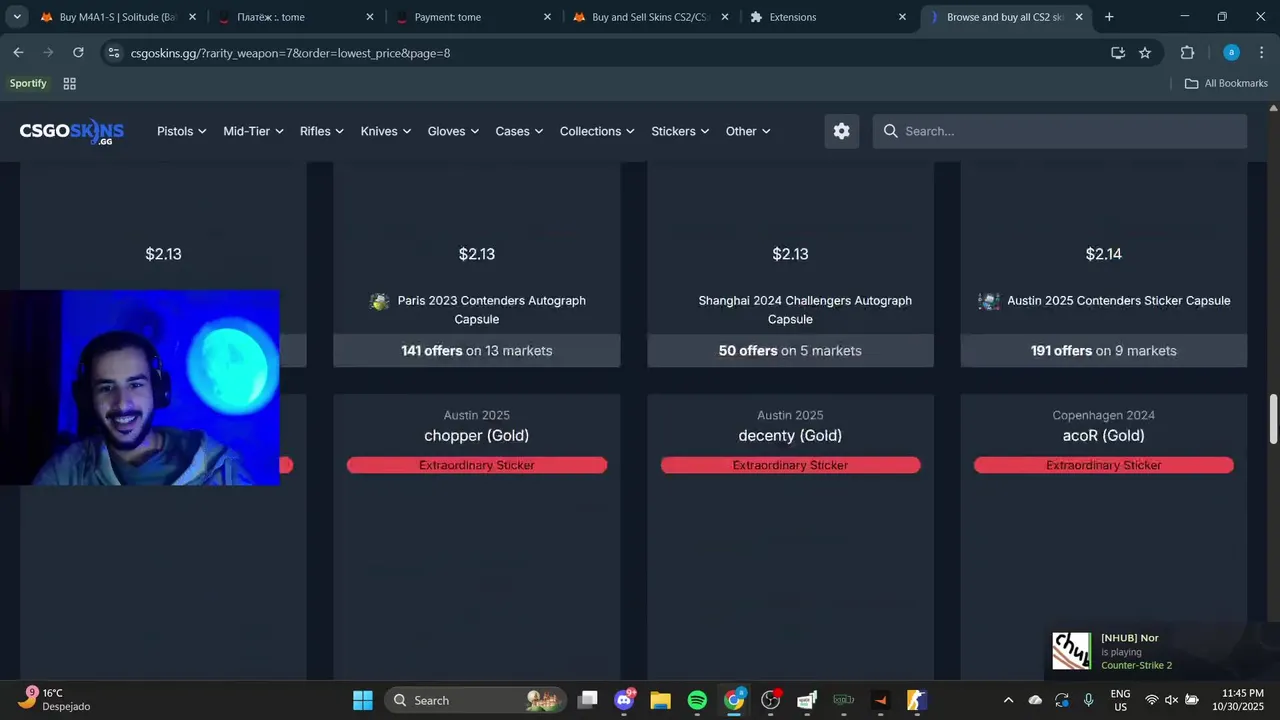Image resolution: width=1280 pixels, height=720 pixels.
Task: Close the Extensions tab
Action: click(x=902, y=17)
